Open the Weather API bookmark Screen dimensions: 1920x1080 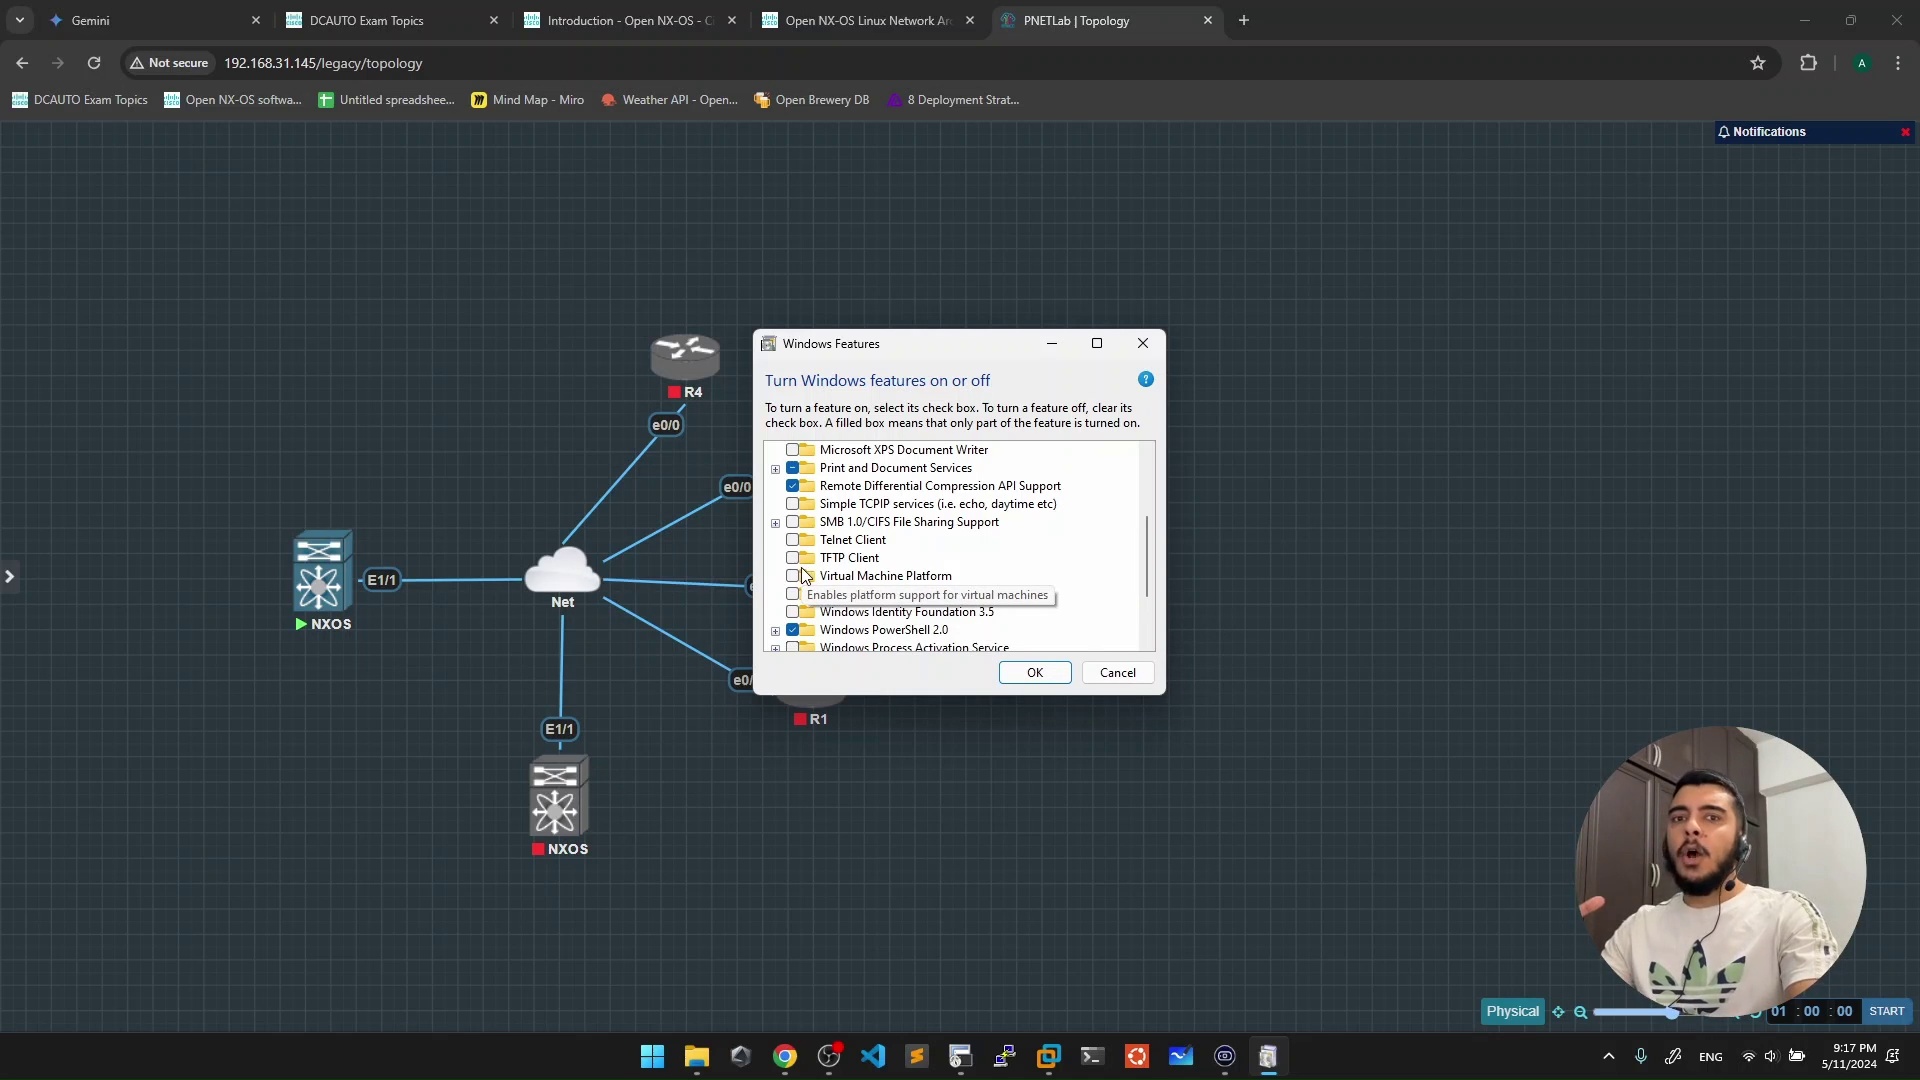click(x=669, y=100)
